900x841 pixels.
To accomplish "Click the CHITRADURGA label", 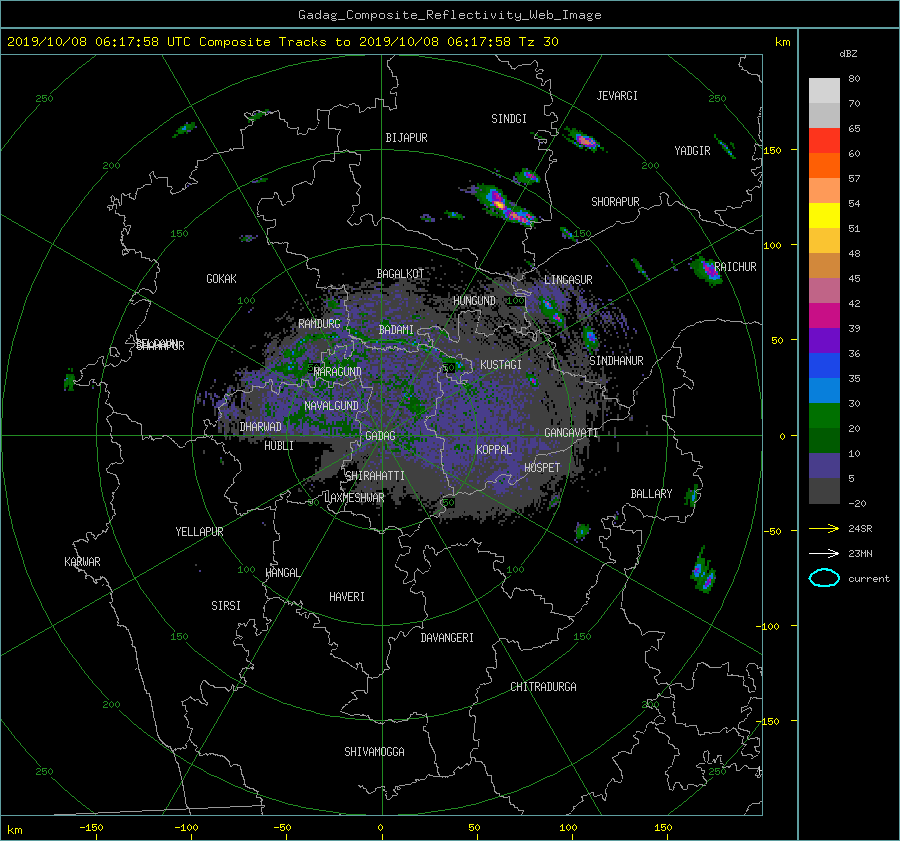I will 543,687.
